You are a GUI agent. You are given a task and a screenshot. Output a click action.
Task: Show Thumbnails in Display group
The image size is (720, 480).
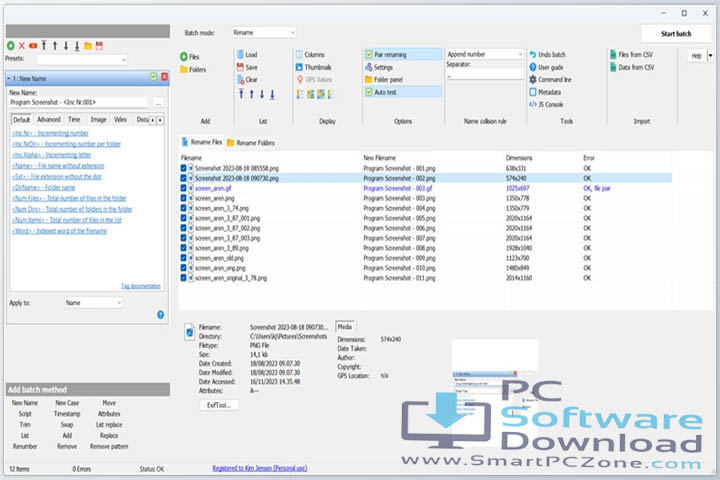pyautogui.click(x=314, y=67)
